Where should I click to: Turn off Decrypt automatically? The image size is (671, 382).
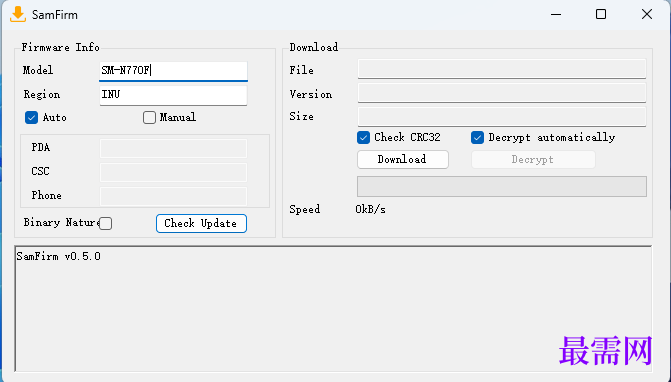click(x=477, y=137)
